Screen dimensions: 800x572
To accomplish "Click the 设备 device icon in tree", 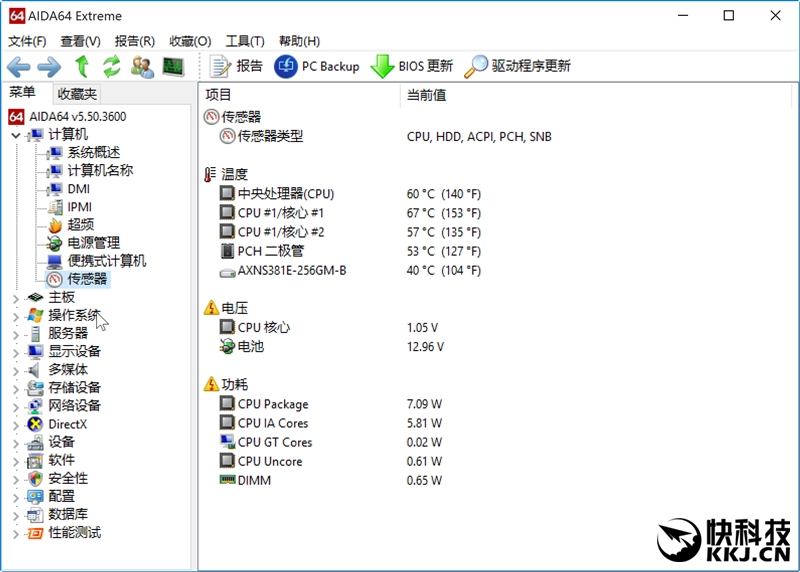I will [x=35, y=442].
